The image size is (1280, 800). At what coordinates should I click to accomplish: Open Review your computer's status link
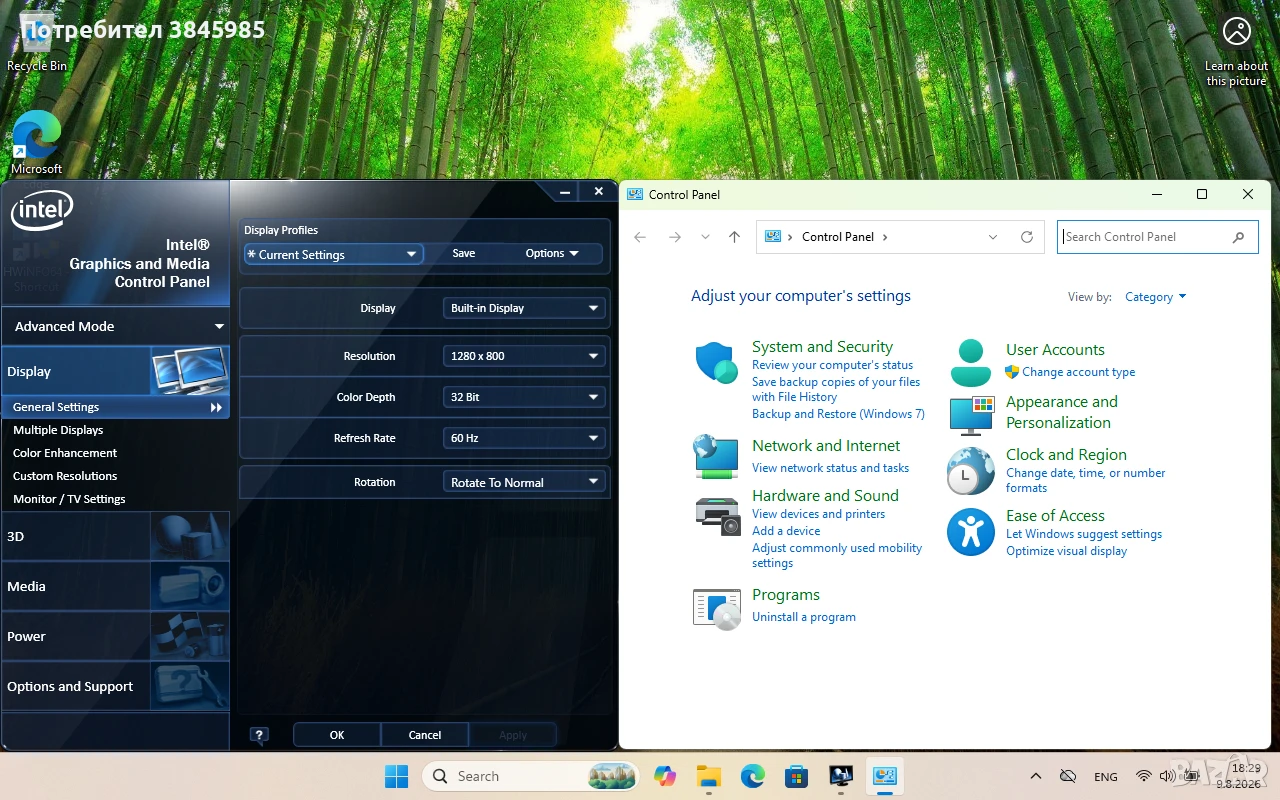(833, 366)
